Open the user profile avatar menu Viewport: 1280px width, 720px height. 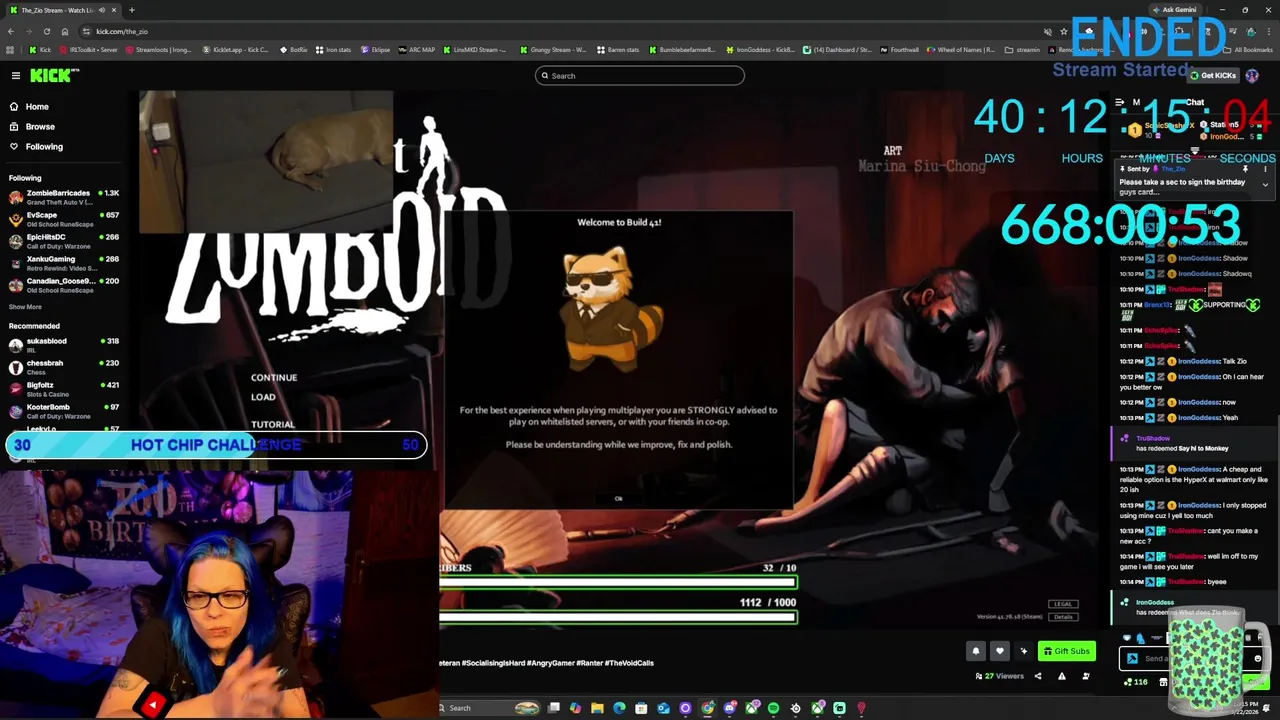pos(1252,76)
